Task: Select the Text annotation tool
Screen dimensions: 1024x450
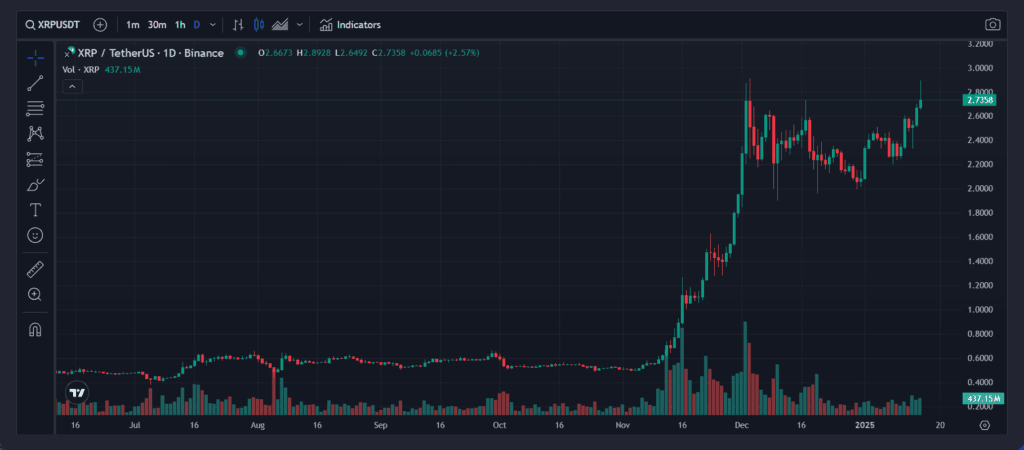Action: (35, 210)
